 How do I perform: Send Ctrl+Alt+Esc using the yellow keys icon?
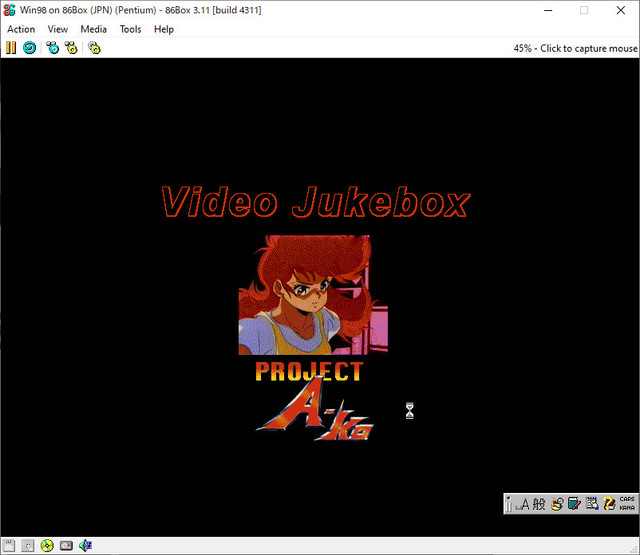point(71,48)
